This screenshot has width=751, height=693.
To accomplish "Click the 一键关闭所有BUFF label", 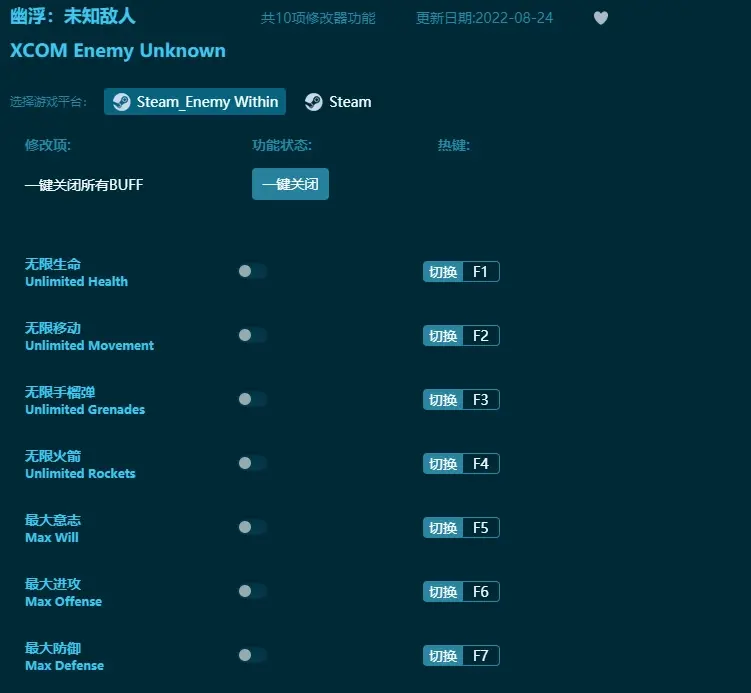I will pyautogui.click(x=84, y=184).
